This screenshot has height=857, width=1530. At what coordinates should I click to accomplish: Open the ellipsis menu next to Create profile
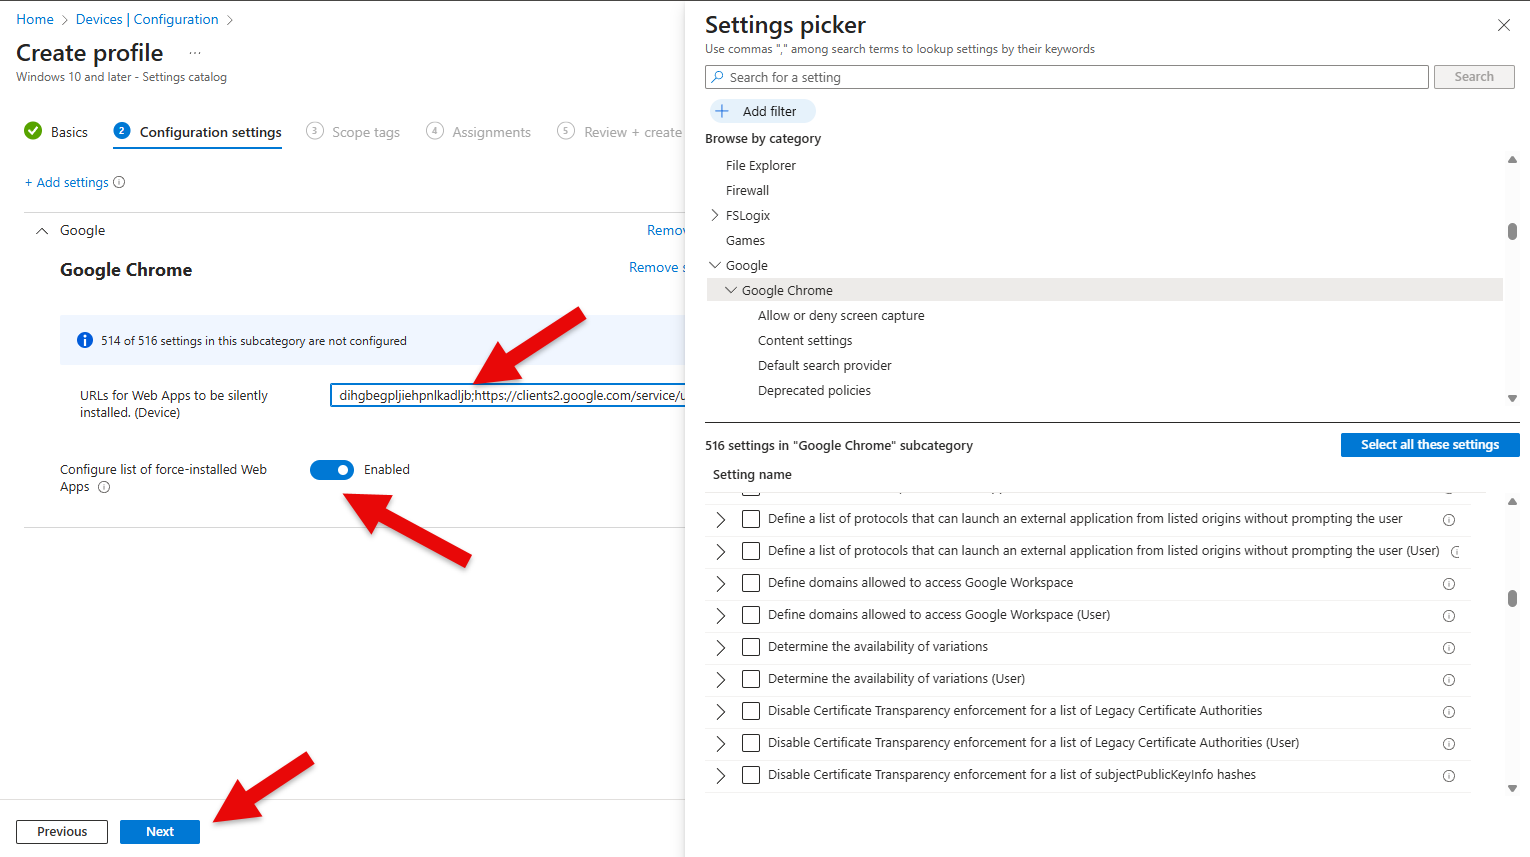coord(195,53)
